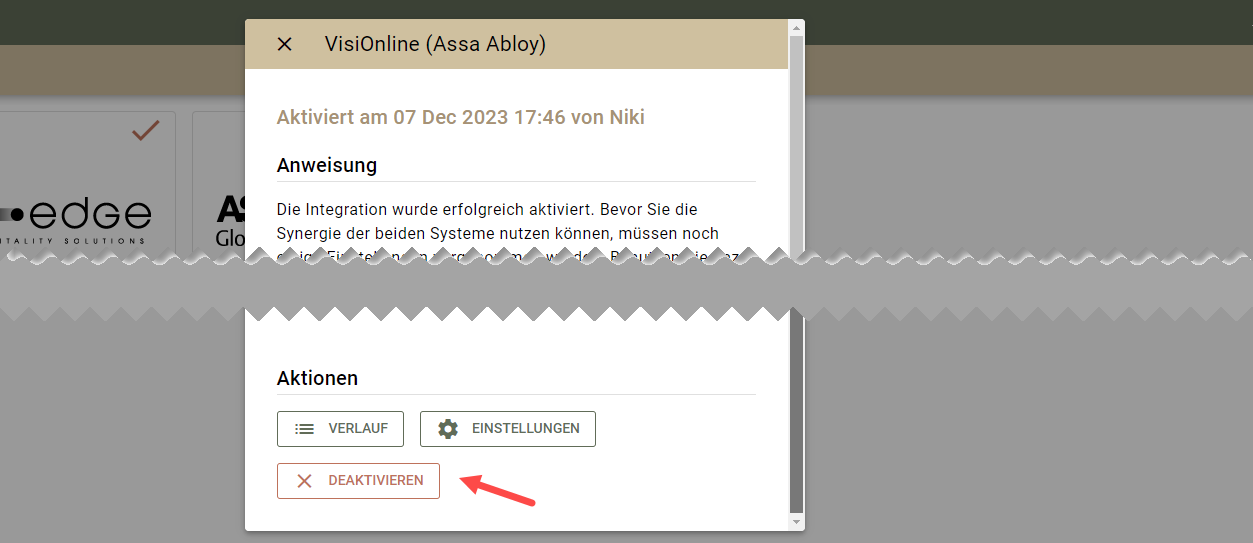Click the Anweisung heading

coord(327,165)
